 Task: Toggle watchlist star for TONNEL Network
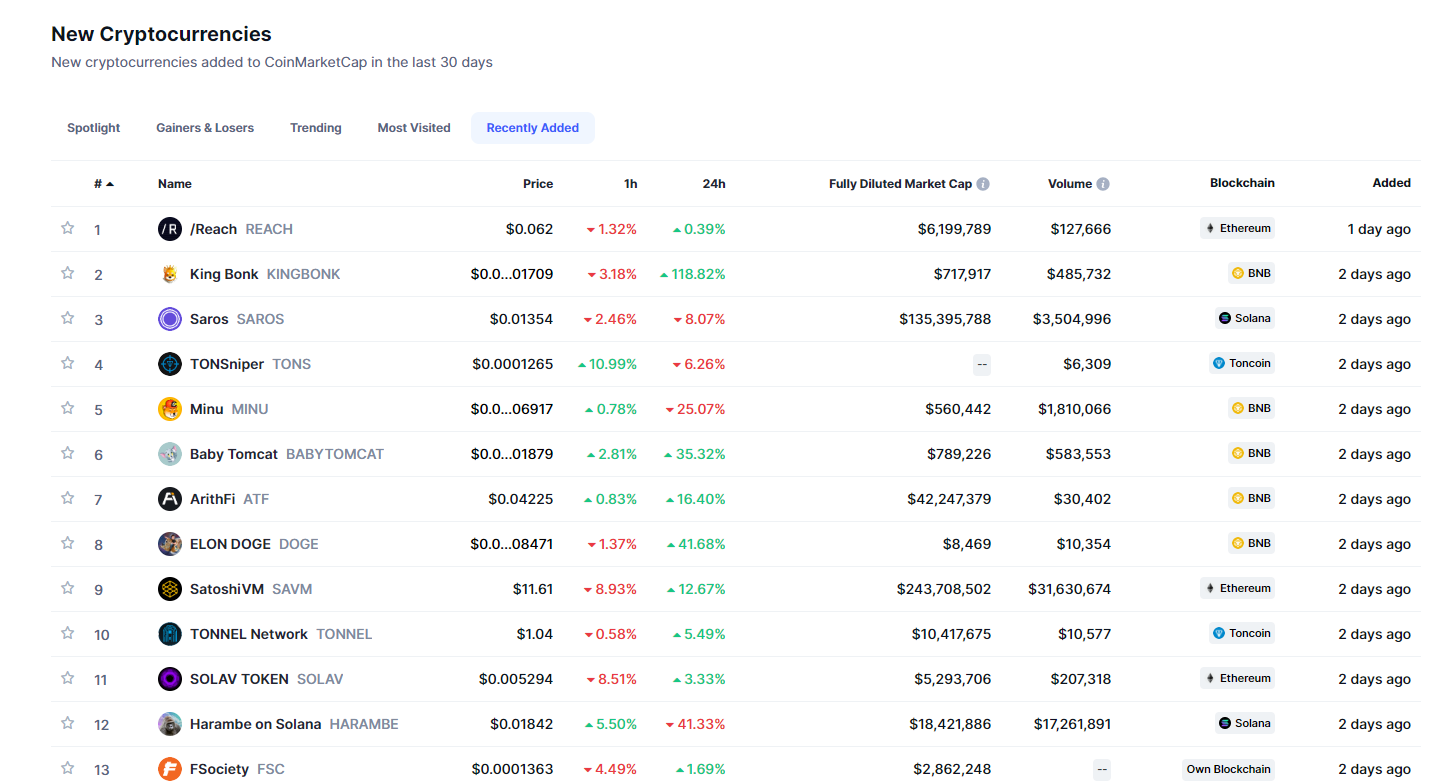tap(68, 633)
